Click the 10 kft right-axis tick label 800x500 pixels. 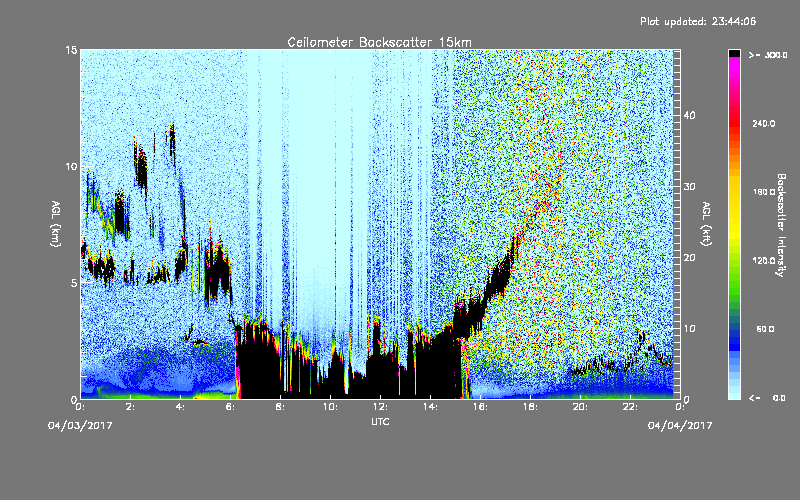(x=689, y=328)
